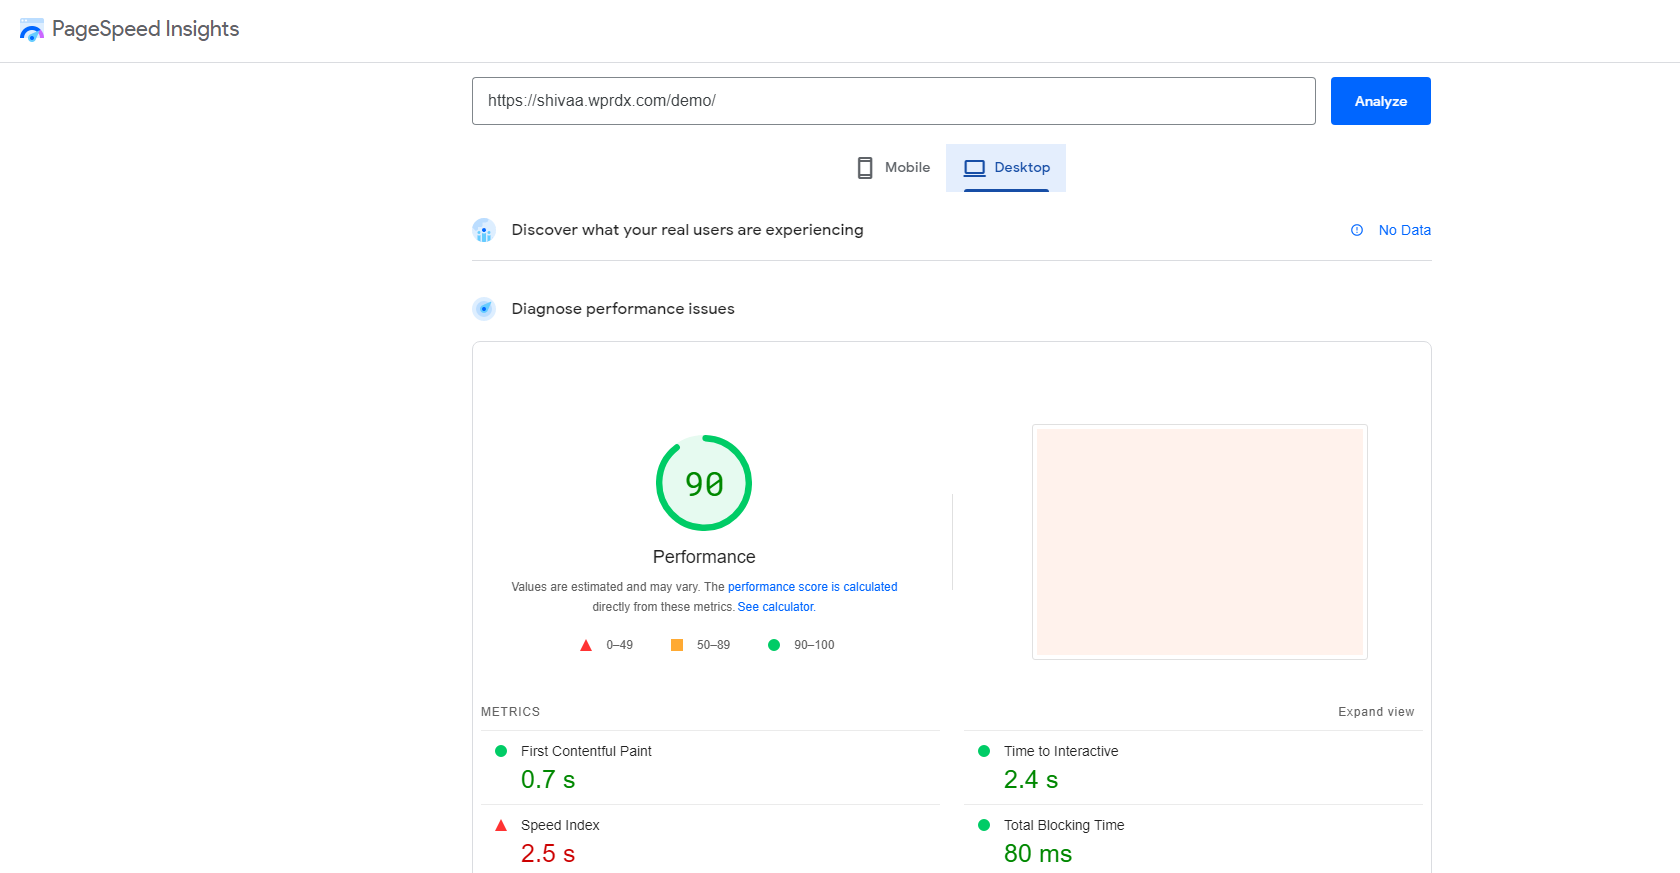Click Time to Interactive green status icon

point(984,751)
